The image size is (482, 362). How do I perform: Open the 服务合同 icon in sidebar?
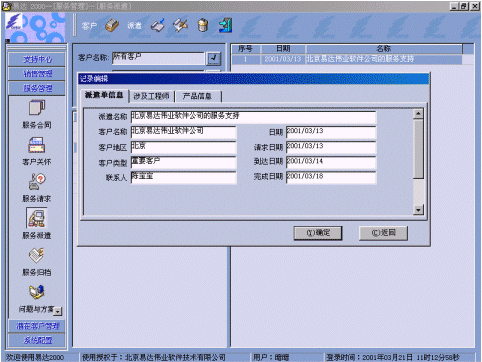(x=37, y=109)
